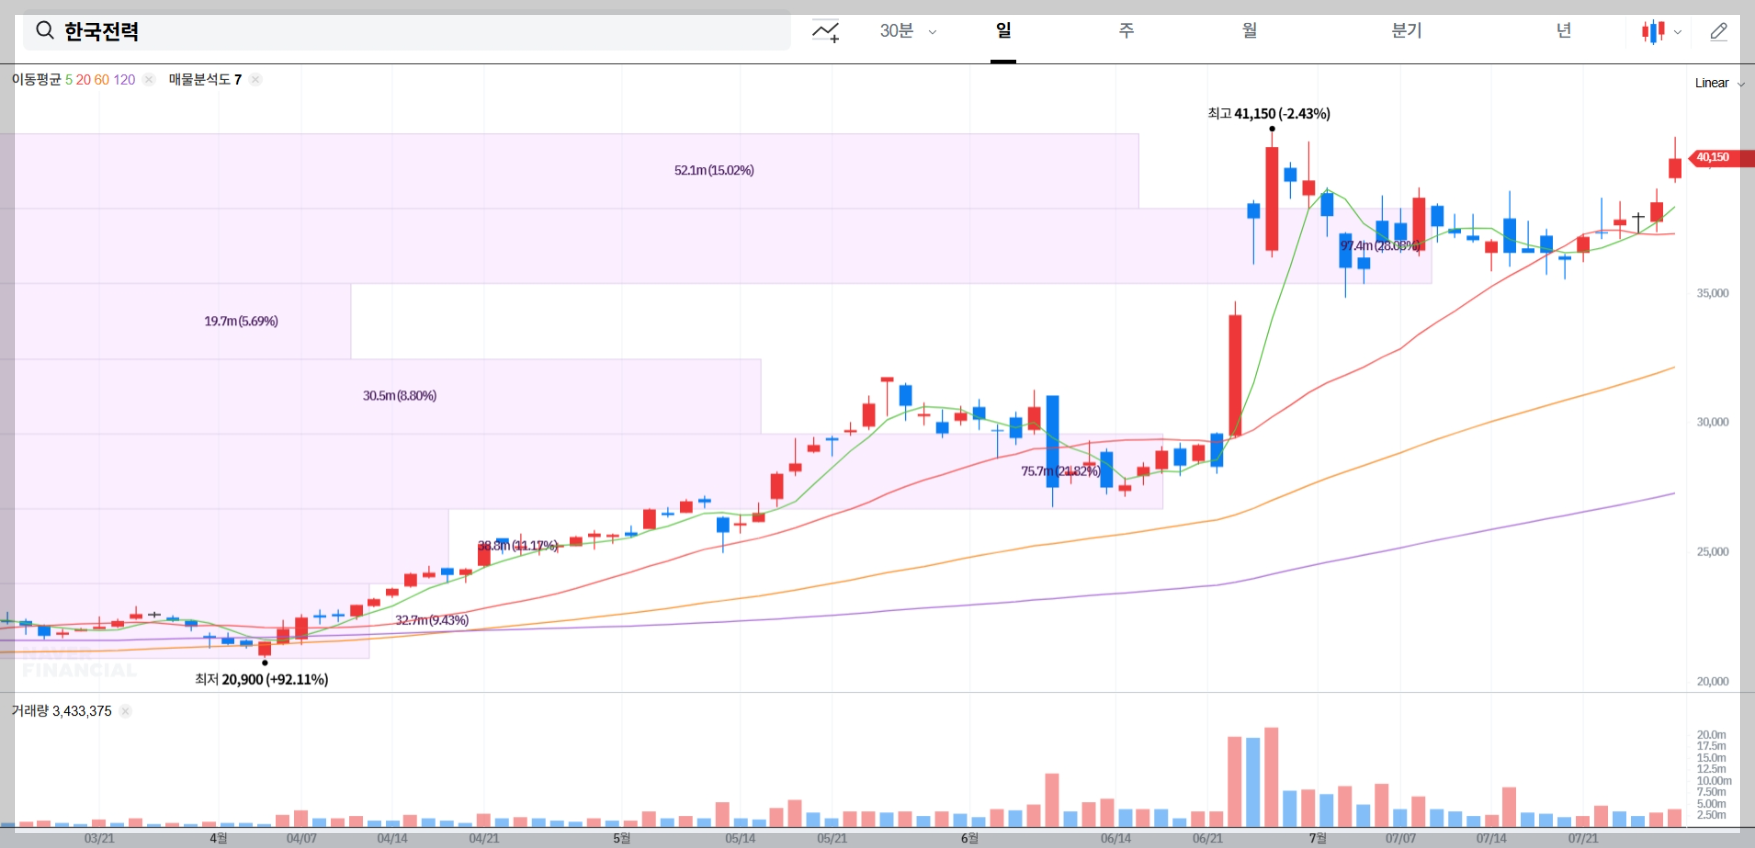Click the search magnifier icon

tap(45, 31)
